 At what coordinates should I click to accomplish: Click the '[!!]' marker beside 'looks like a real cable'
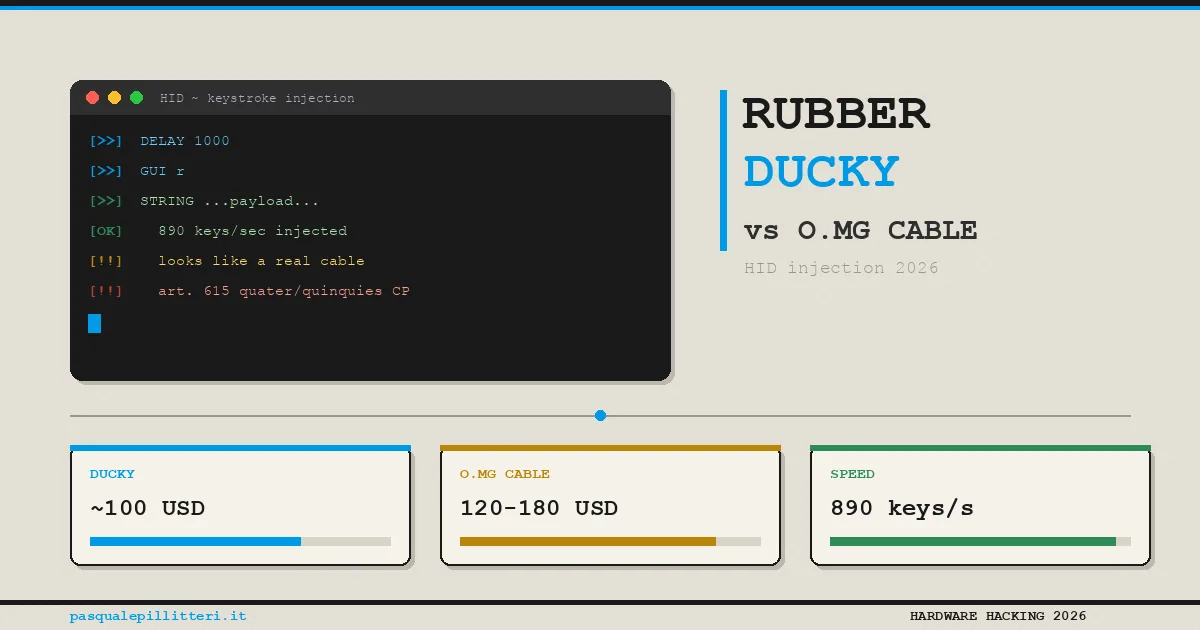pyautogui.click(x=106, y=261)
